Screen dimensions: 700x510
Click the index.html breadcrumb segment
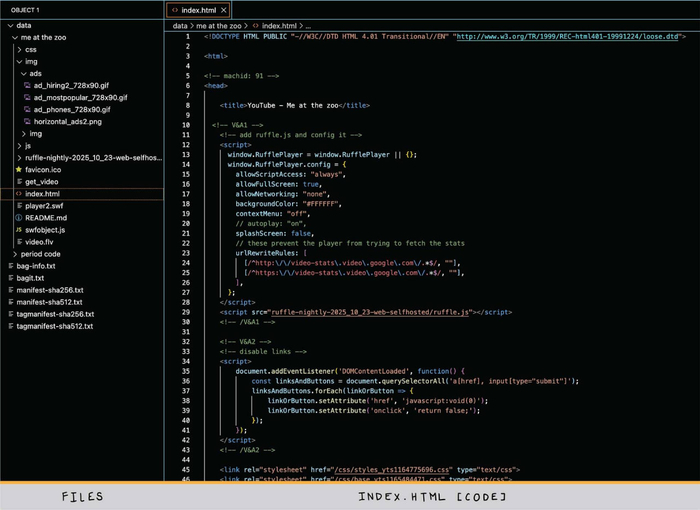(279, 26)
